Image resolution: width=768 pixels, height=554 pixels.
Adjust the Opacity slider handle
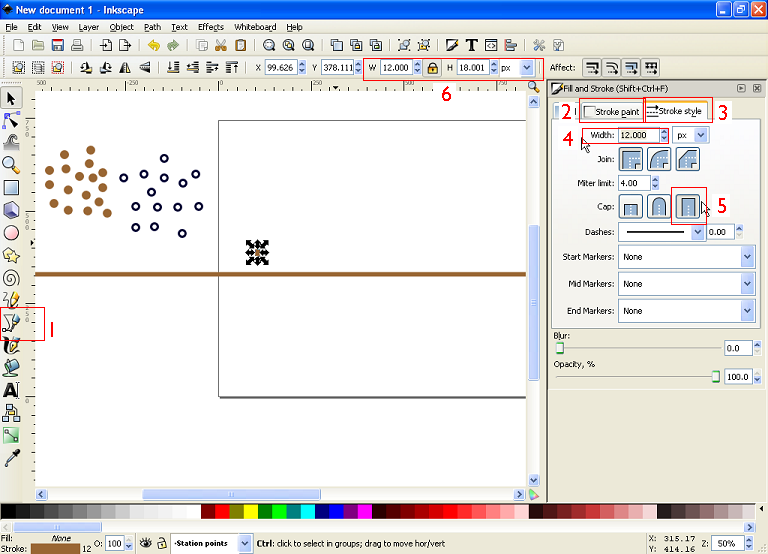click(716, 377)
